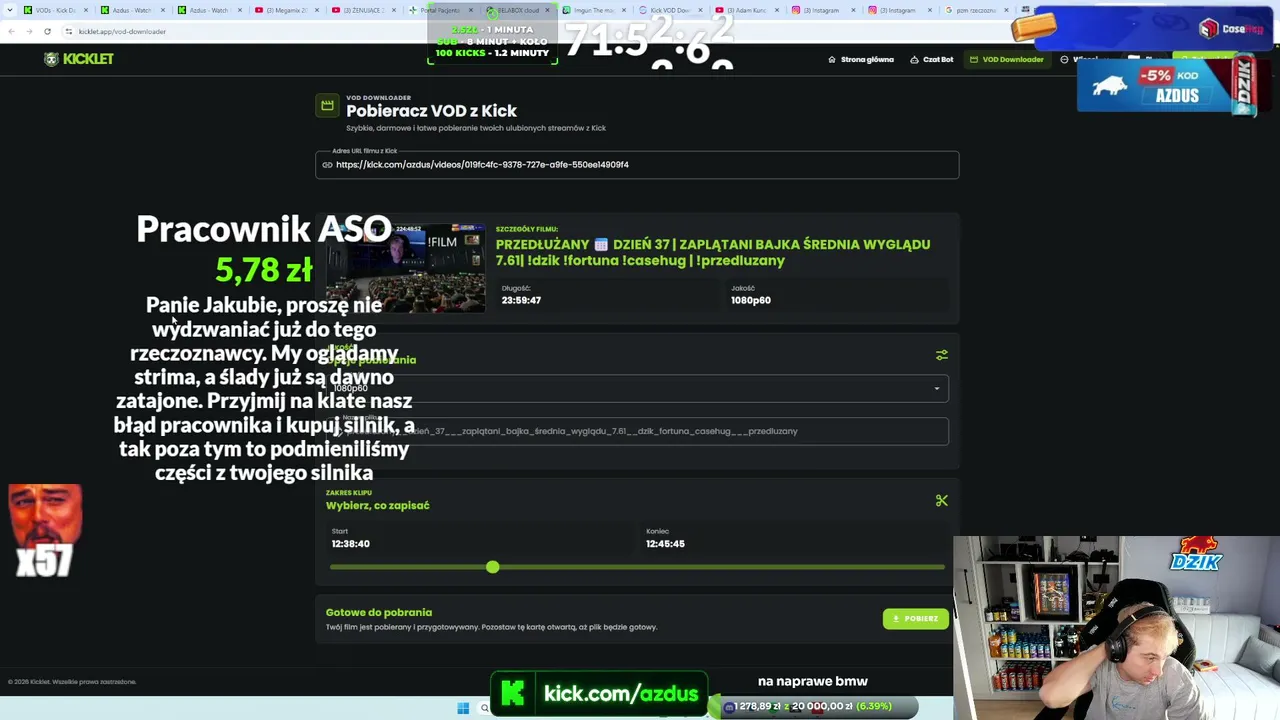Click the quality value 1080p60 in details
This screenshot has width=1280, height=720.
pos(750,300)
